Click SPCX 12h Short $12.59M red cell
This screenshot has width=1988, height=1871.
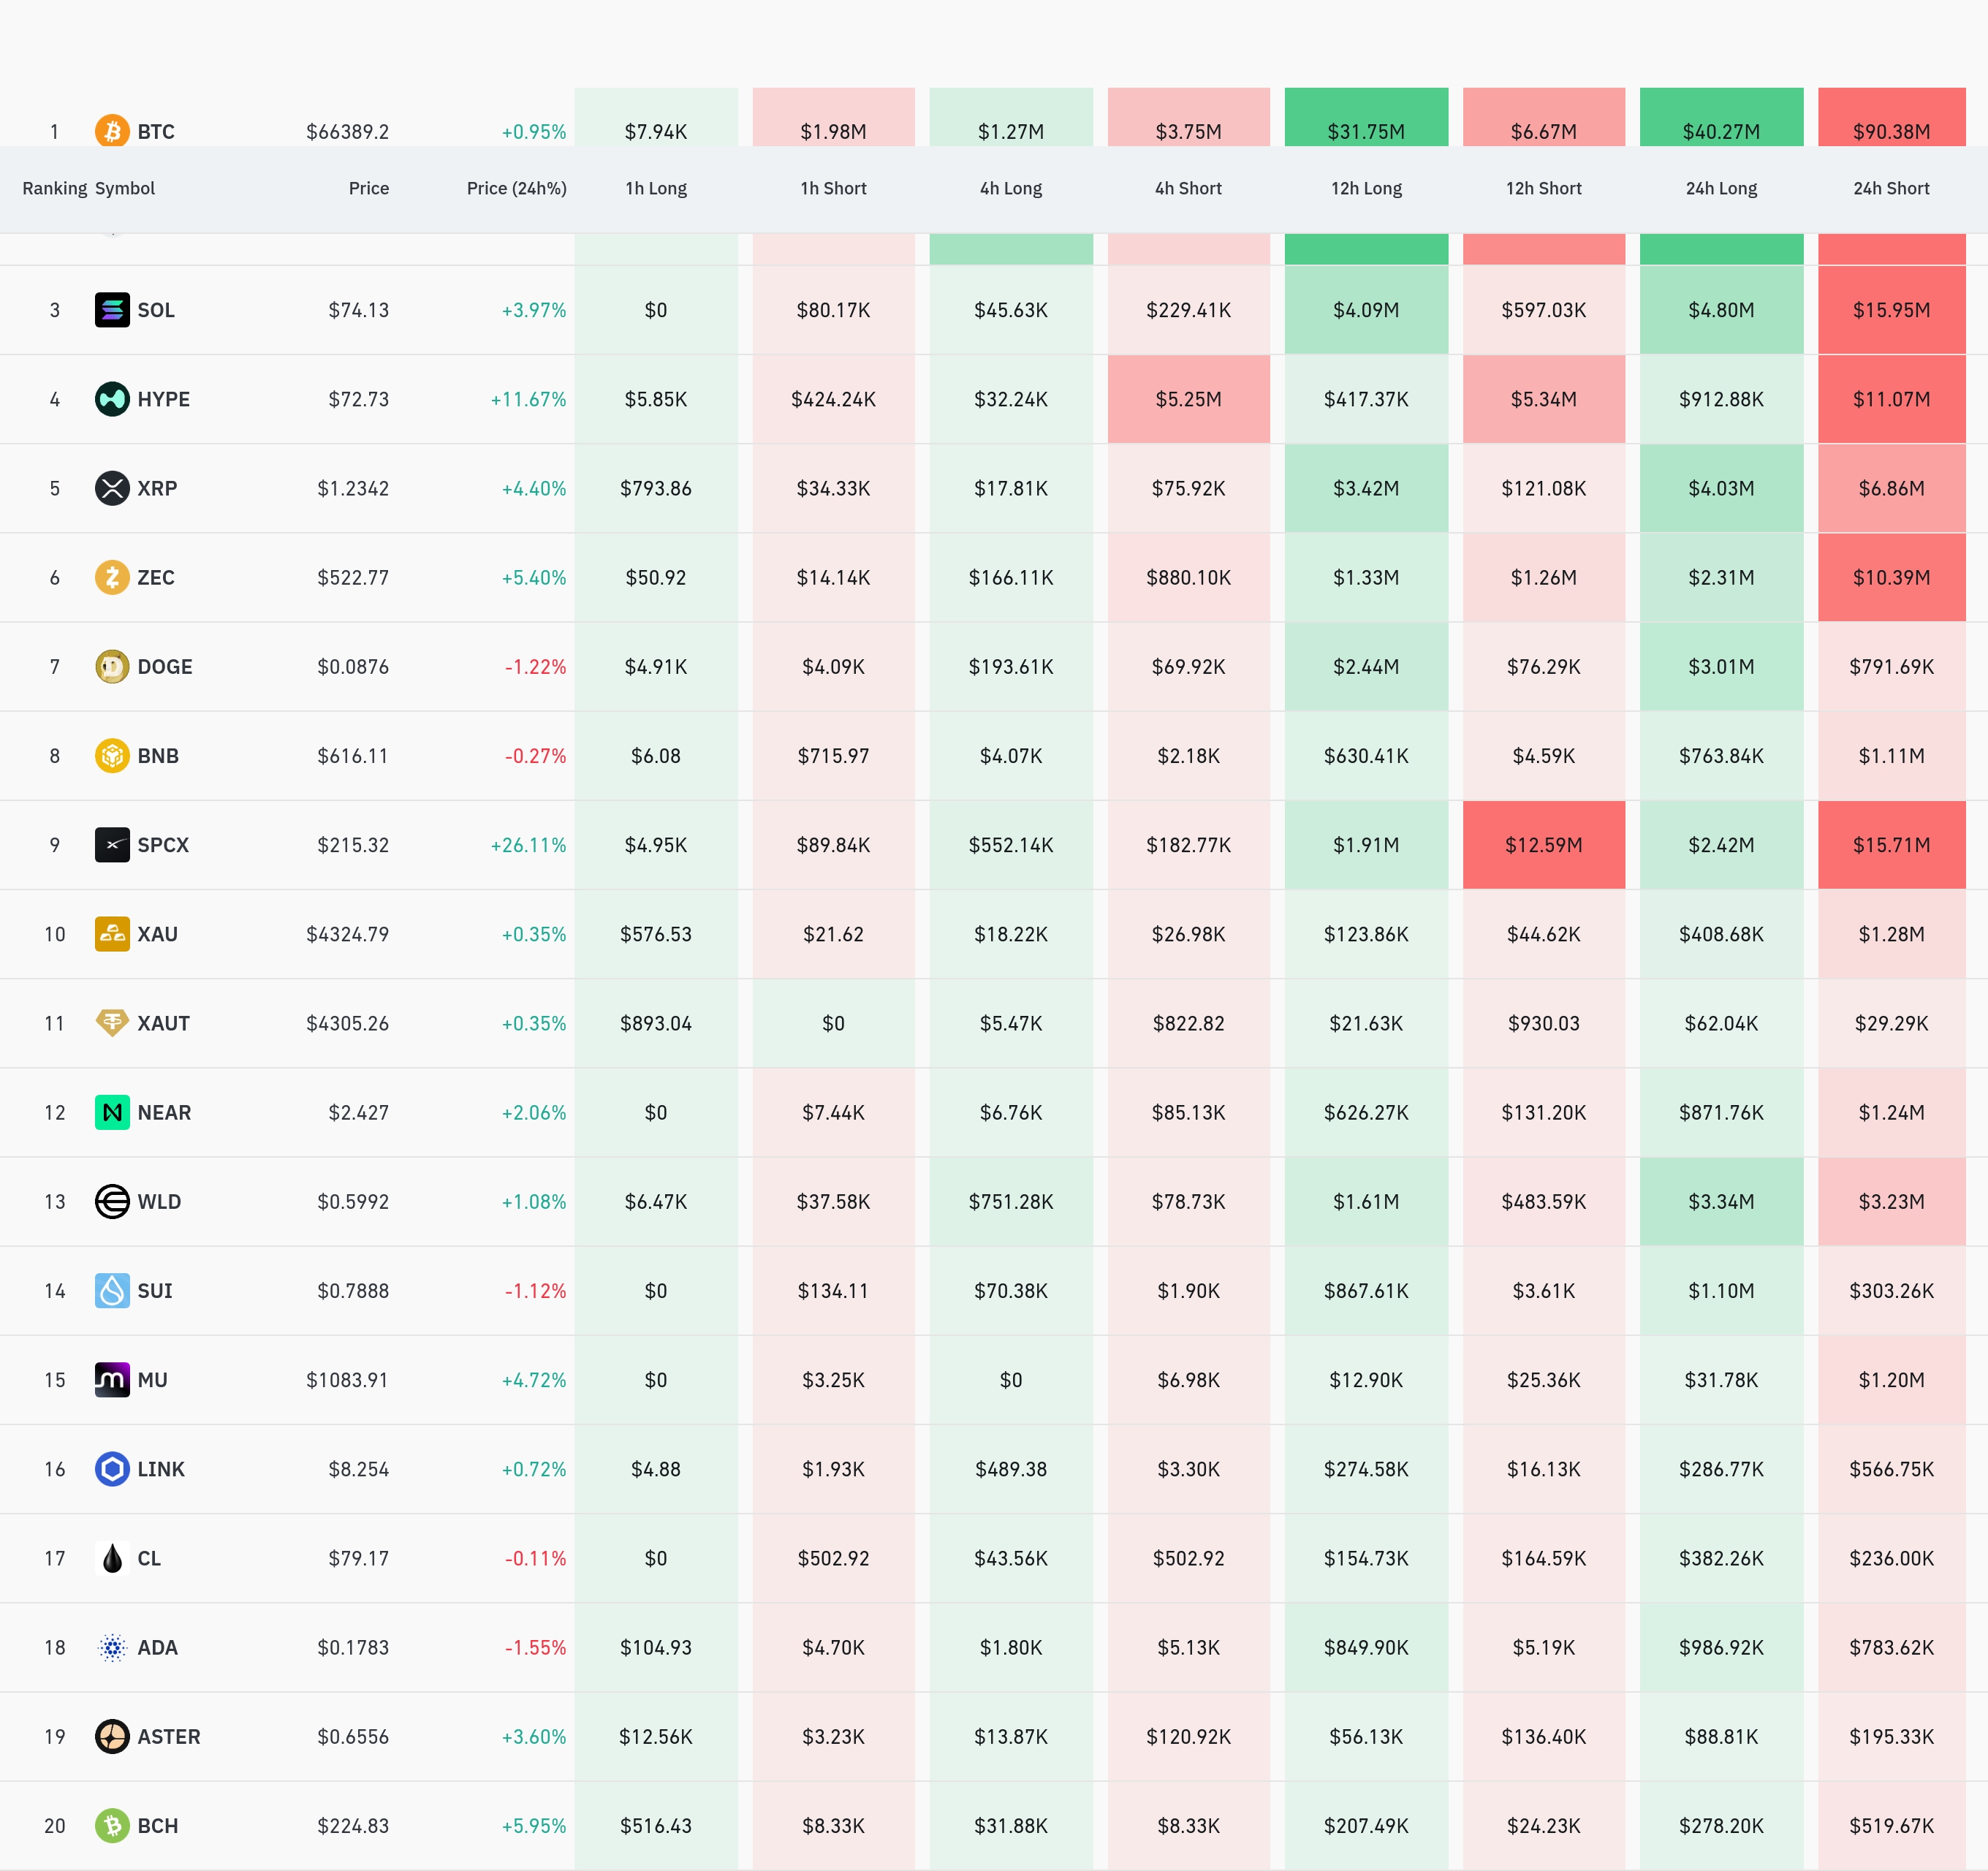pyautogui.click(x=1543, y=845)
